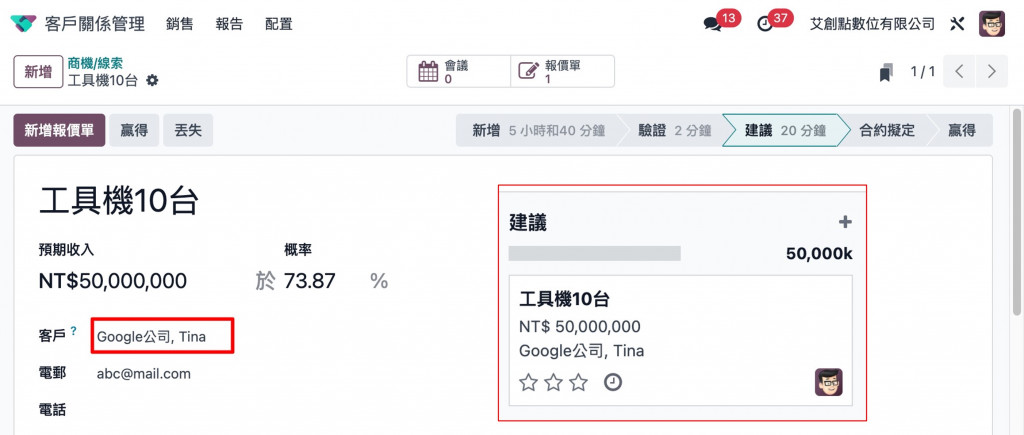Open the activities clock icon
This screenshot has width=1024, height=435.
click(x=766, y=23)
